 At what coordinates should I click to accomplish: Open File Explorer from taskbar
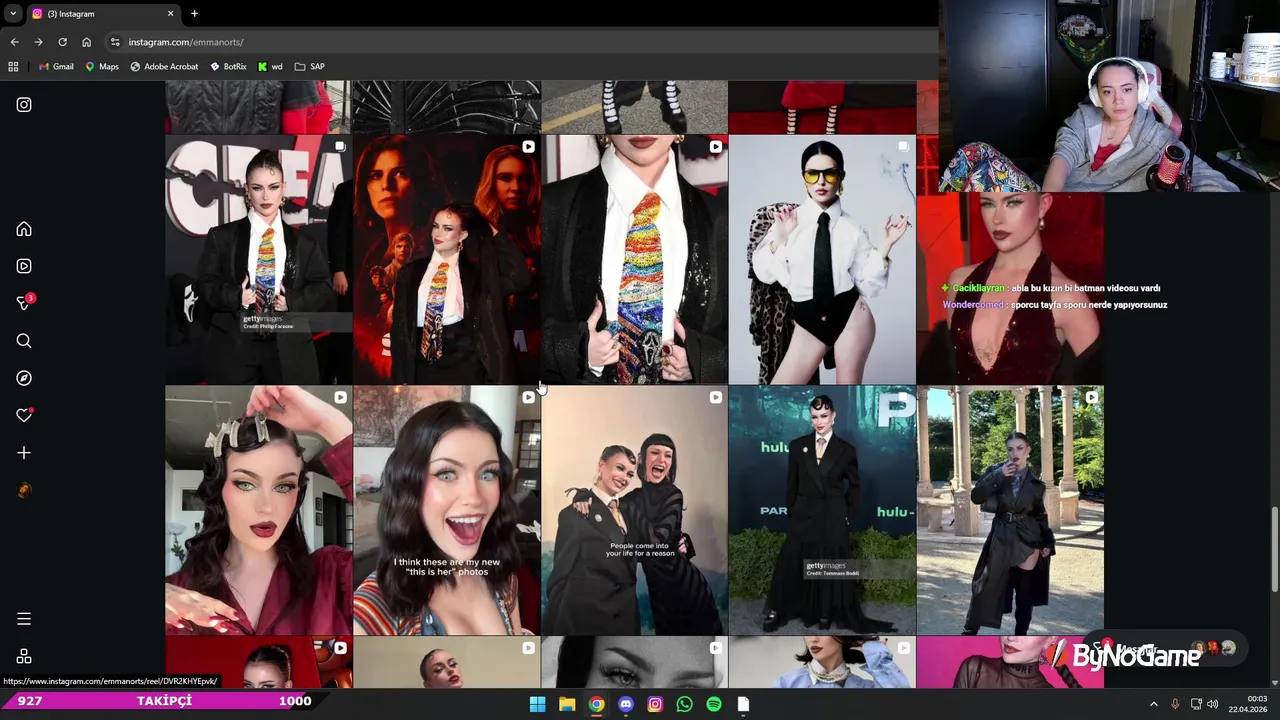pyautogui.click(x=567, y=704)
